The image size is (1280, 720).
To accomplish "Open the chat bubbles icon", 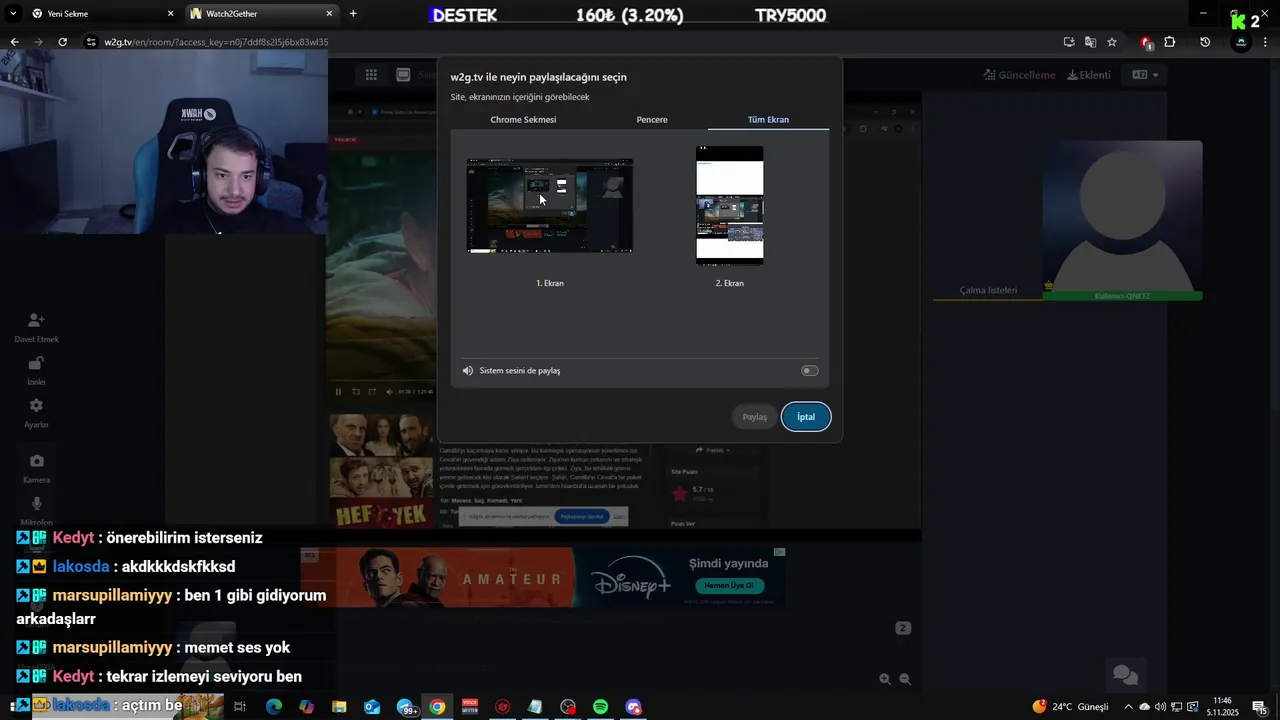I will [1126, 676].
